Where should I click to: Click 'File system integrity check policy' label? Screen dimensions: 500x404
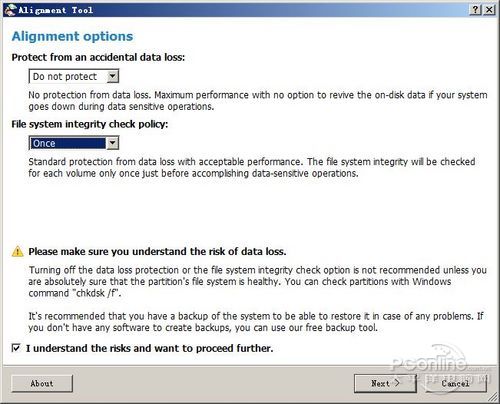tap(90, 124)
